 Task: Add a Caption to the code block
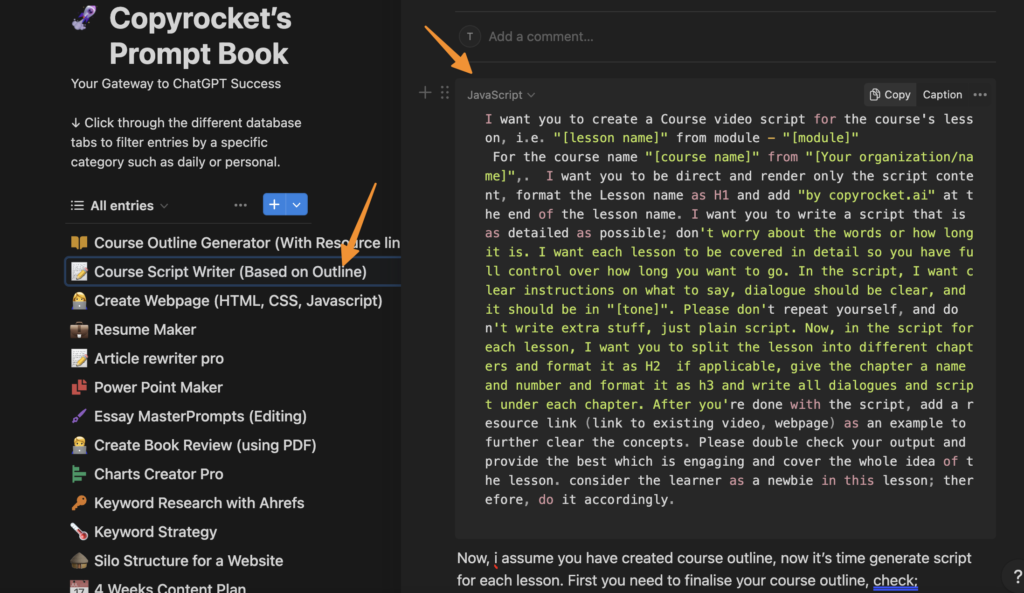(942, 95)
